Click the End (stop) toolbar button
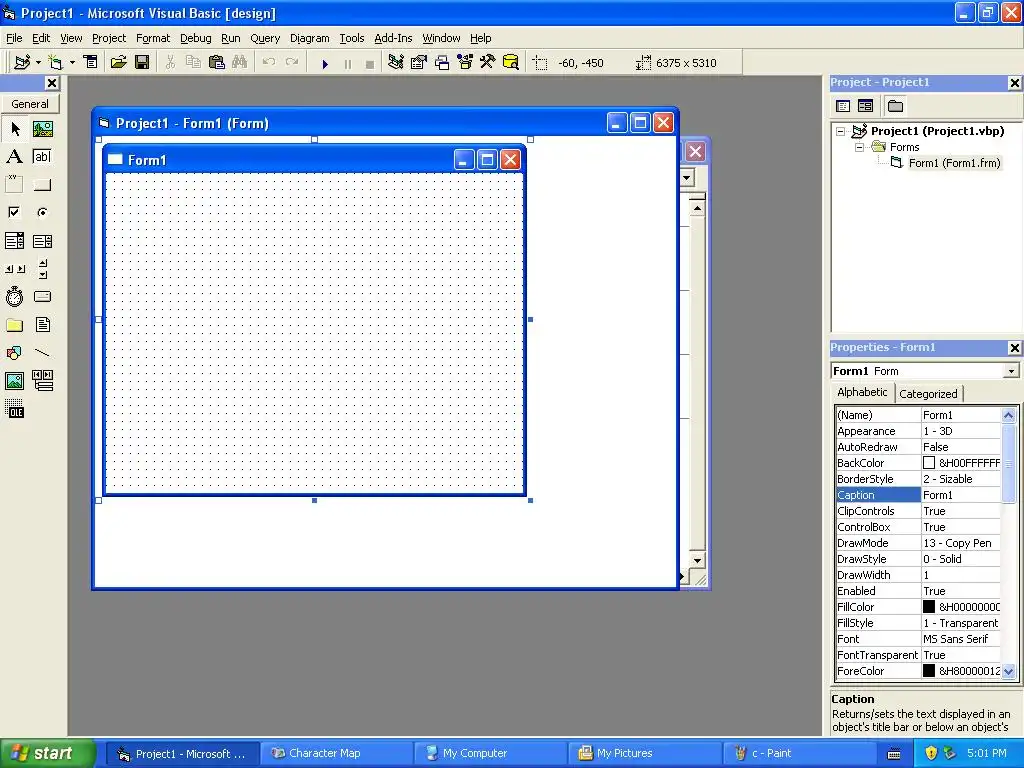Viewport: 1024px width, 768px height. (x=370, y=63)
